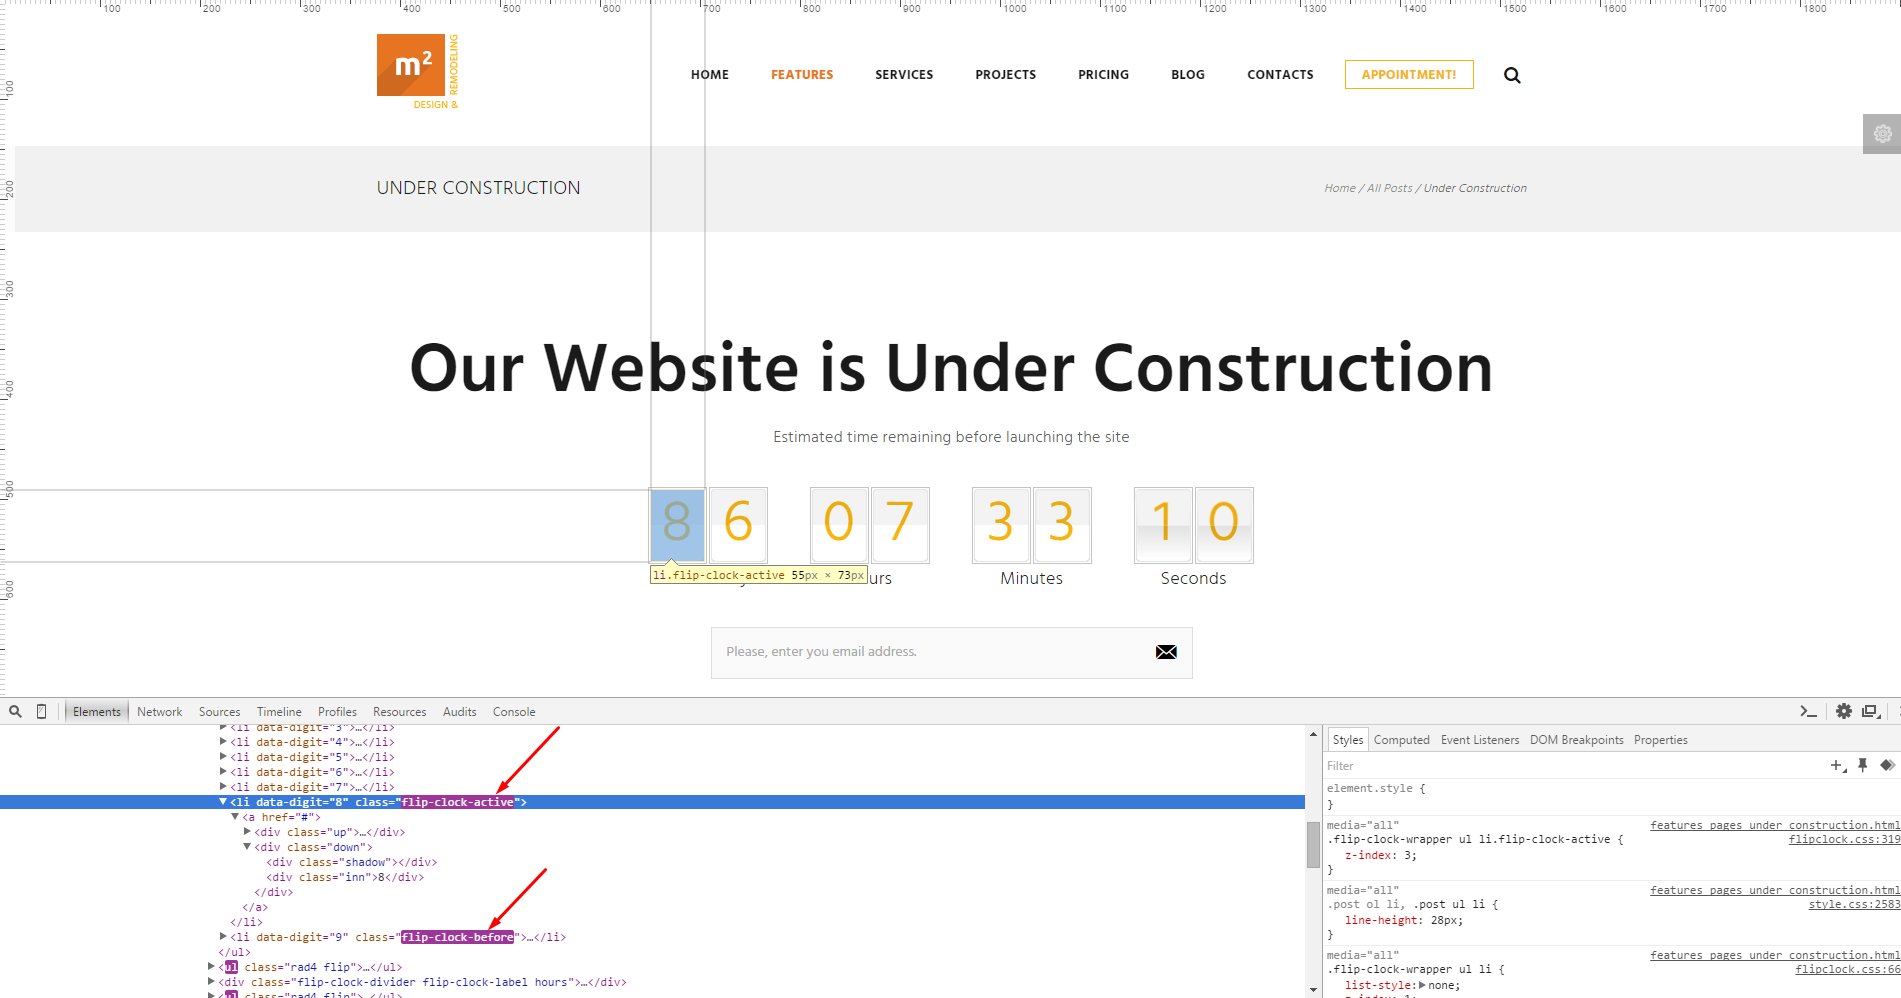Toggle device mode in the DevTools toolbar
Viewport: 1901px width, 998px height.
41,712
